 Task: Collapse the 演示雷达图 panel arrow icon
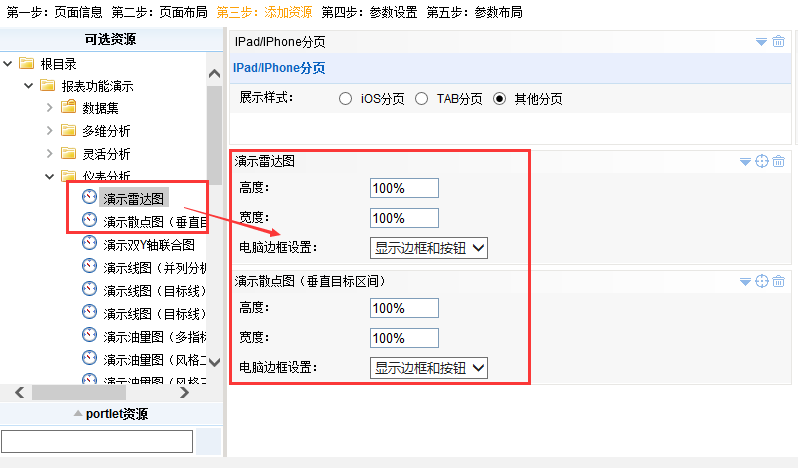[745, 162]
